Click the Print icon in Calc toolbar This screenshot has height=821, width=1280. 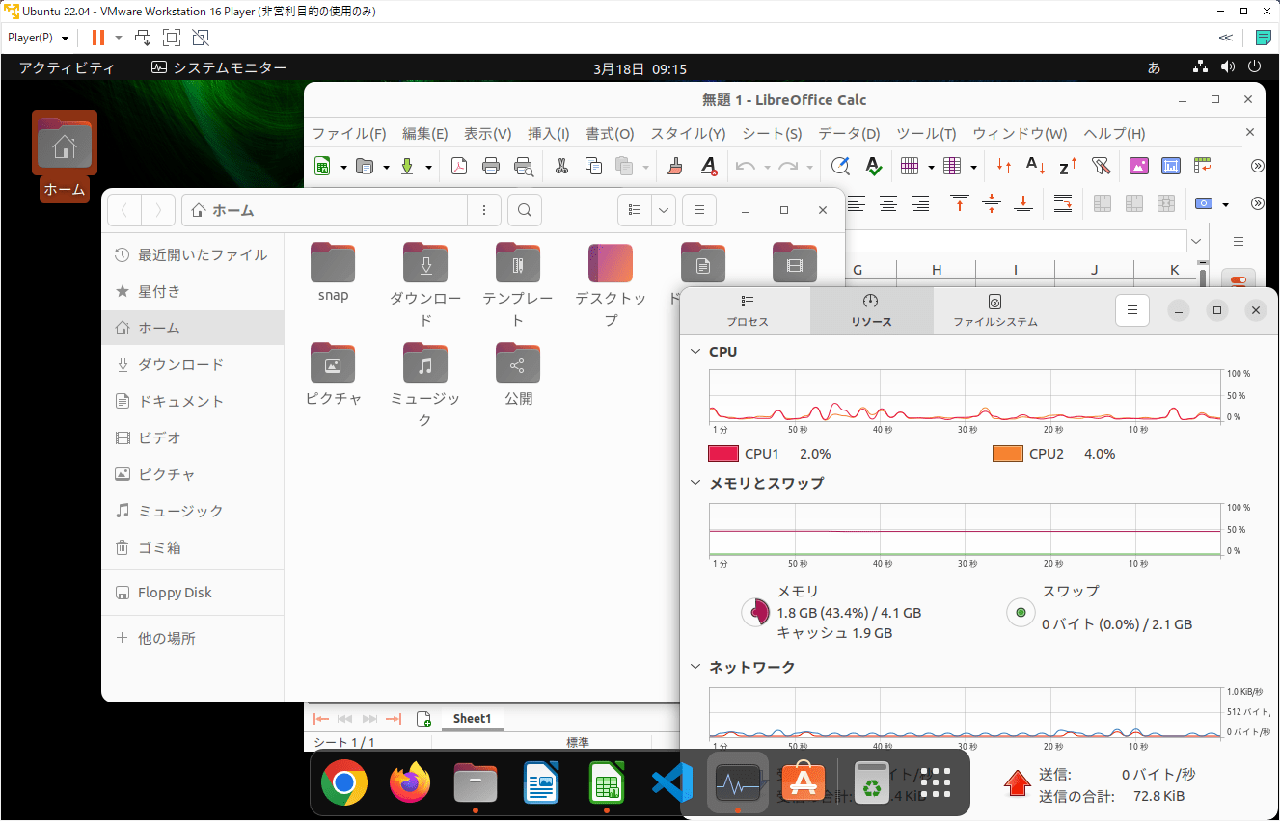(x=491, y=166)
